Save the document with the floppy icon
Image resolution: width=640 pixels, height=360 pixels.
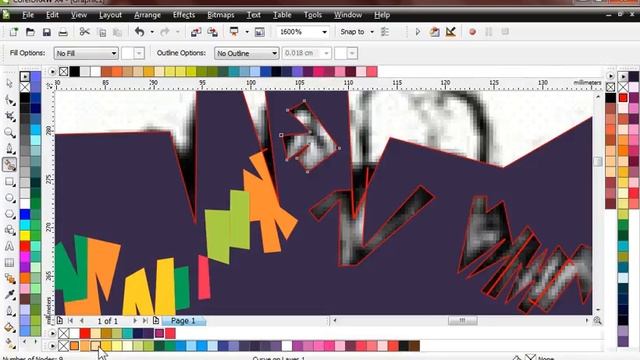point(47,32)
